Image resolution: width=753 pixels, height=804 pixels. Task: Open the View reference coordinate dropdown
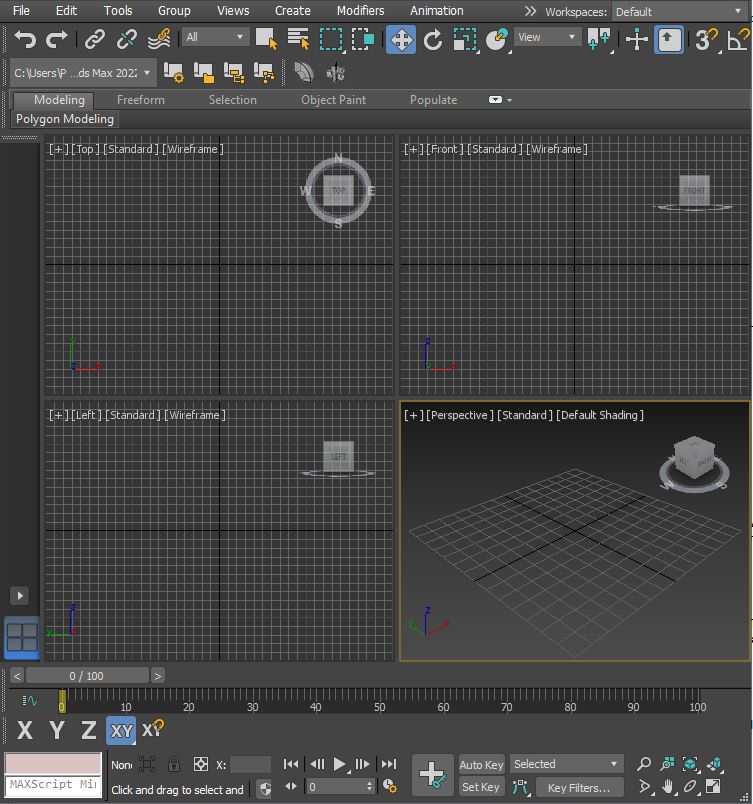[x=546, y=37]
